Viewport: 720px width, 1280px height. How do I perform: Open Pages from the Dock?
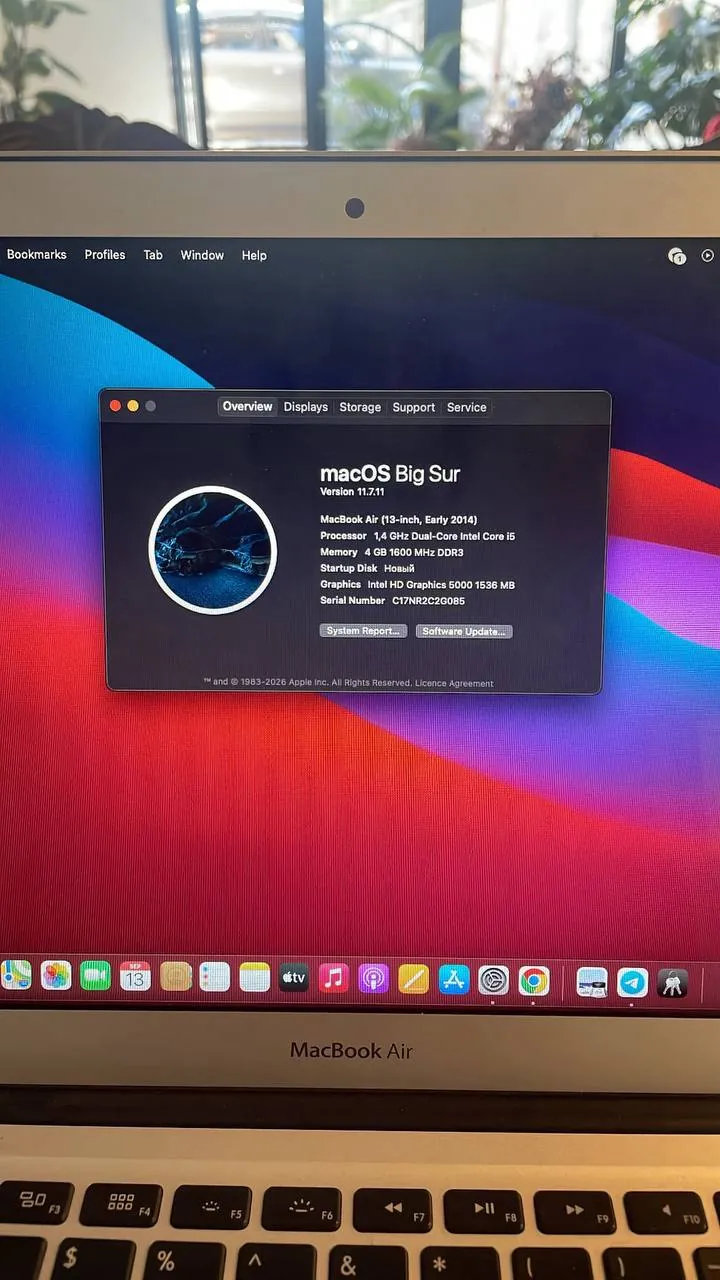(414, 978)
